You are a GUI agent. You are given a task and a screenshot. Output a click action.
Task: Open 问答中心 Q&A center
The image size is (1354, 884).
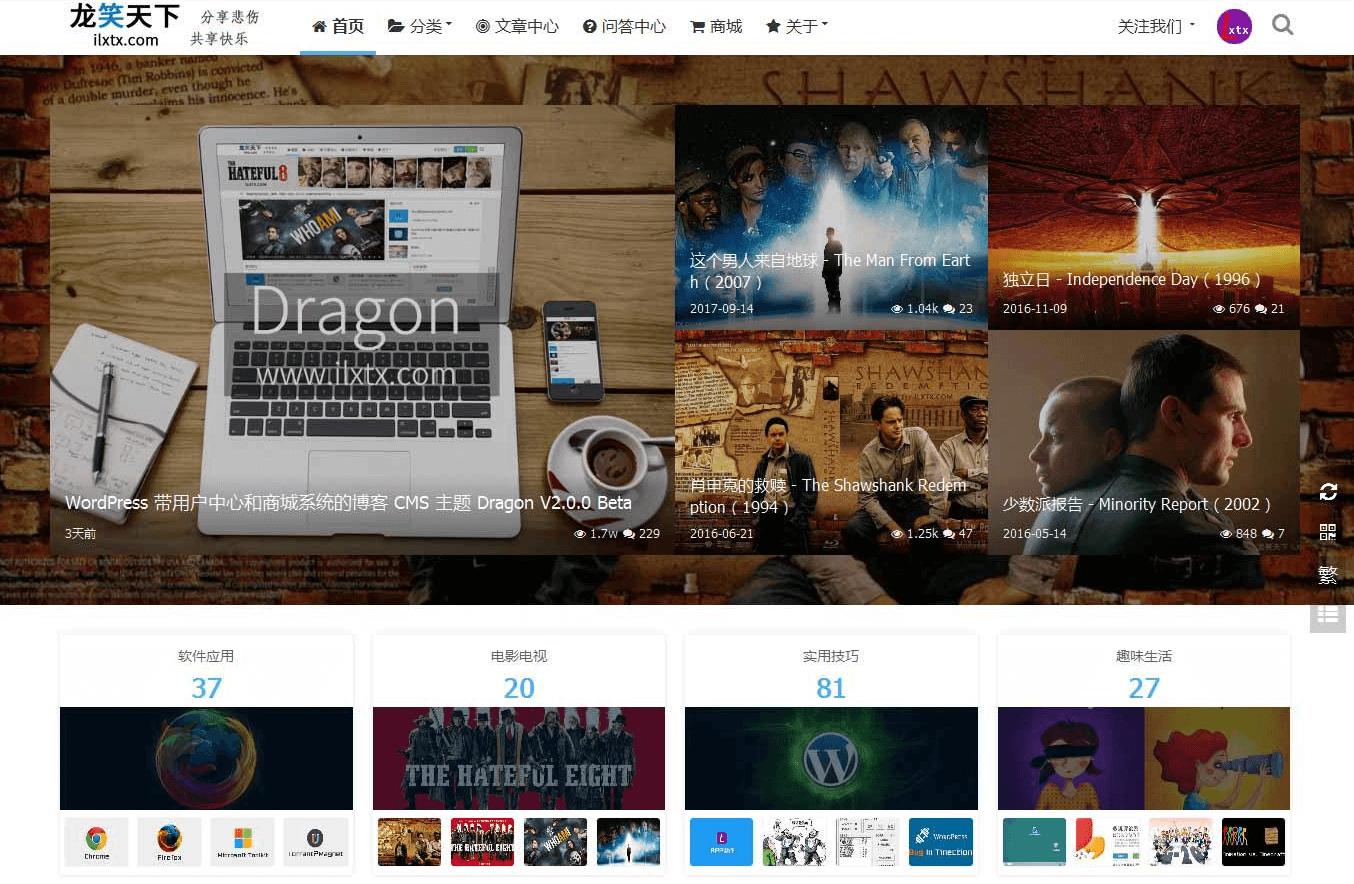[x=624, y=27]
